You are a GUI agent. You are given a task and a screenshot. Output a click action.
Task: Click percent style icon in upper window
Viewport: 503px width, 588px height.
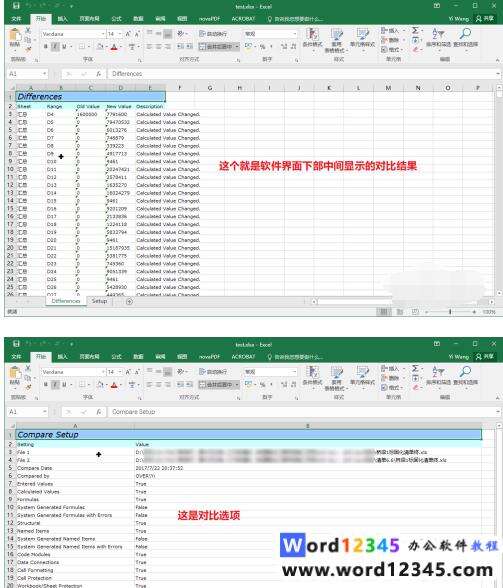[263, 46]
